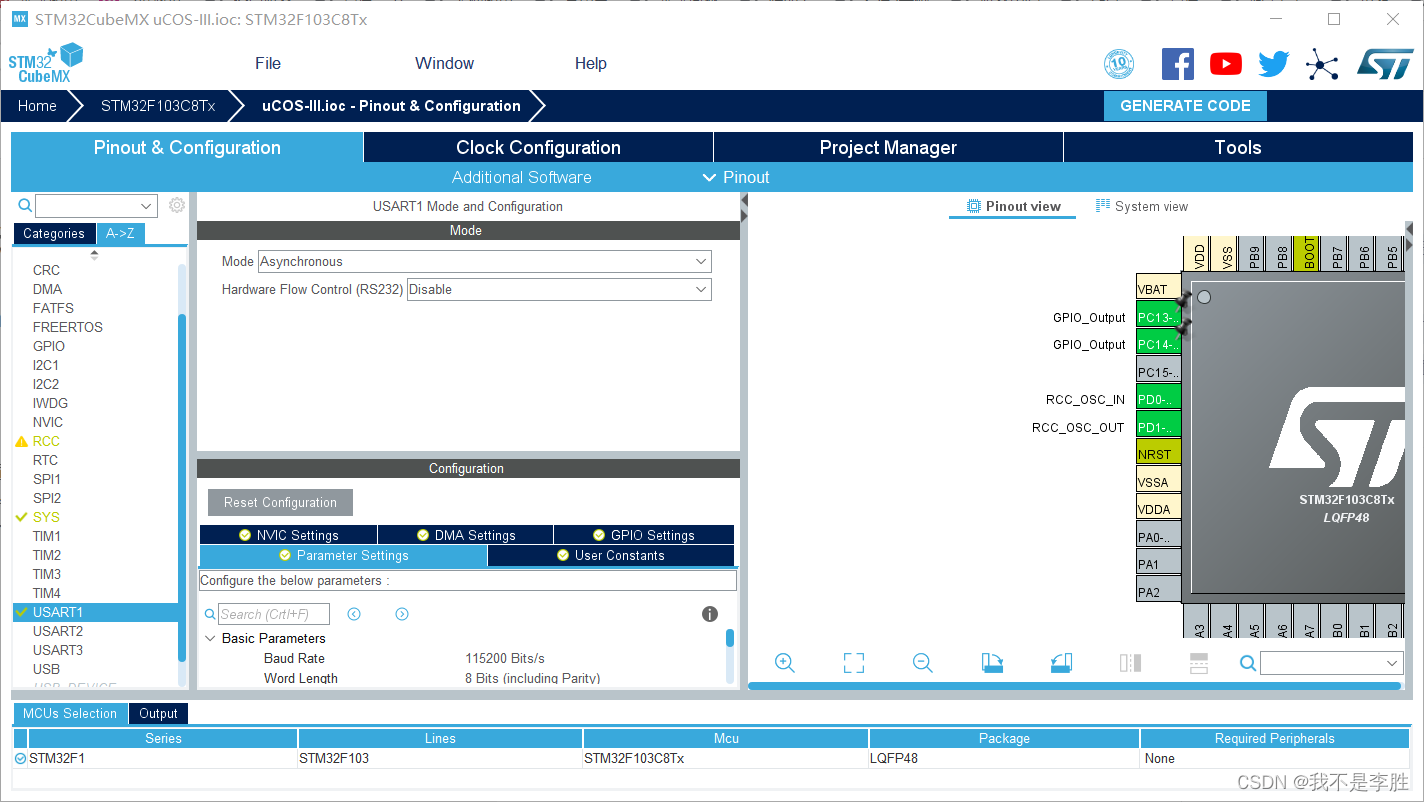Open the NVIC Settings tab
The height and width of the screenshot is (802, 1424).
[288, 535]
